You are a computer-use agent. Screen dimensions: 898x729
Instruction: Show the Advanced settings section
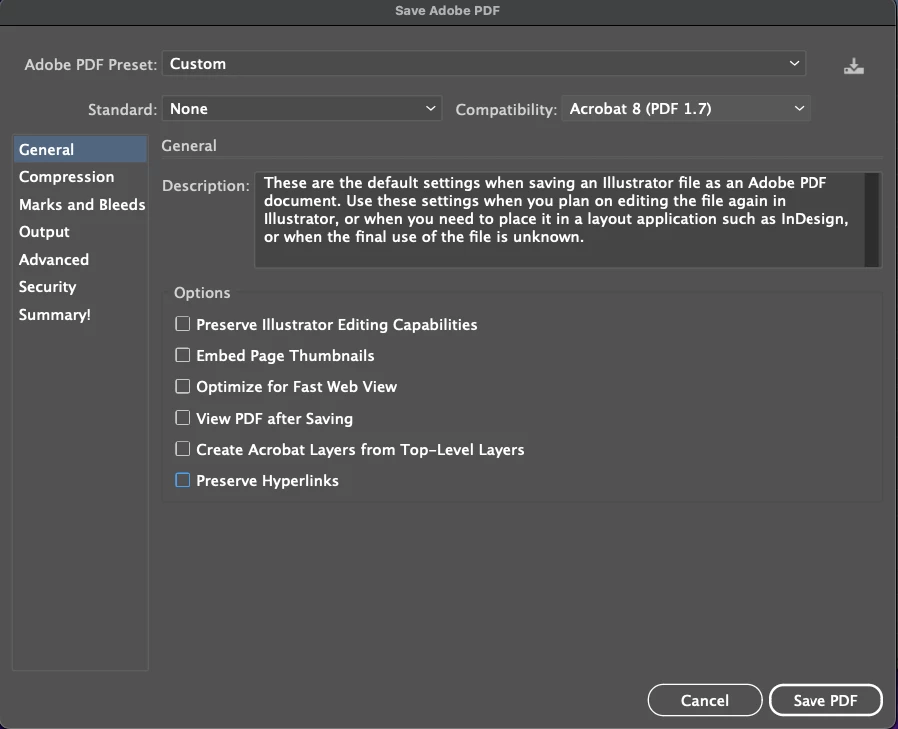pos(80,259)
